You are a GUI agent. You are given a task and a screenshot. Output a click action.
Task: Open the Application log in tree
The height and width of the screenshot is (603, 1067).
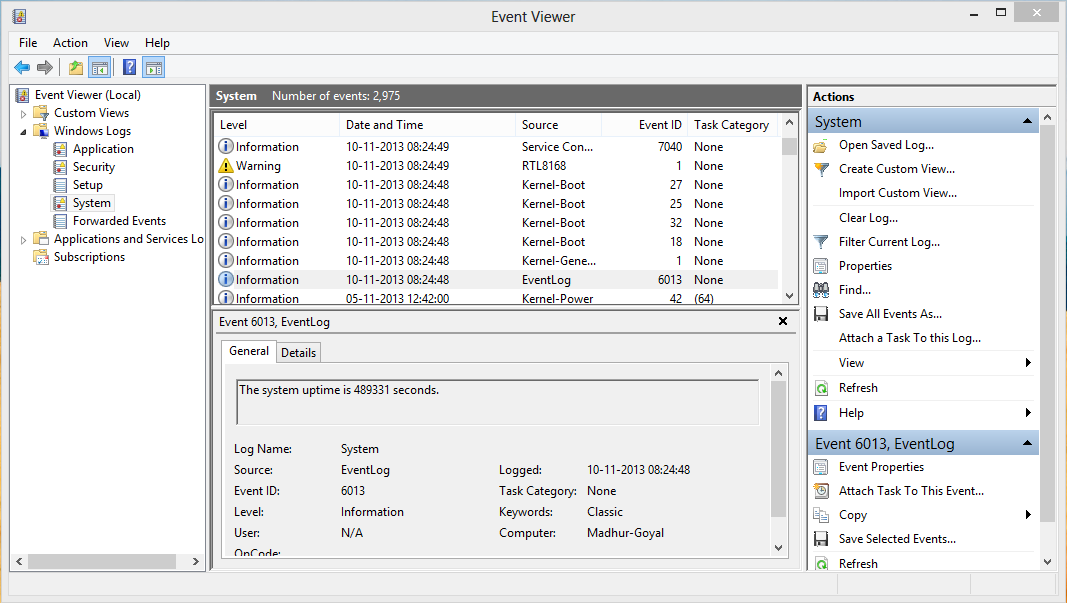(103, 149)
